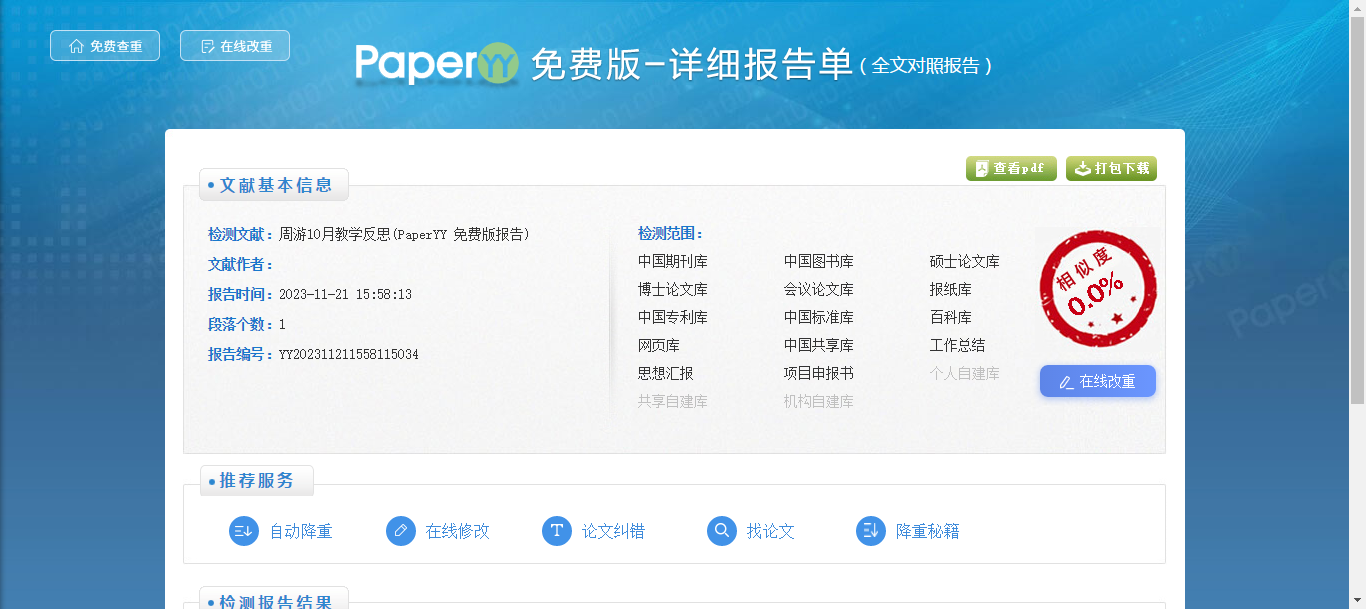This screenshot has height=609, width=1366.
Task: Open the 在线修改 pencil icon
Action: point(401,531)
